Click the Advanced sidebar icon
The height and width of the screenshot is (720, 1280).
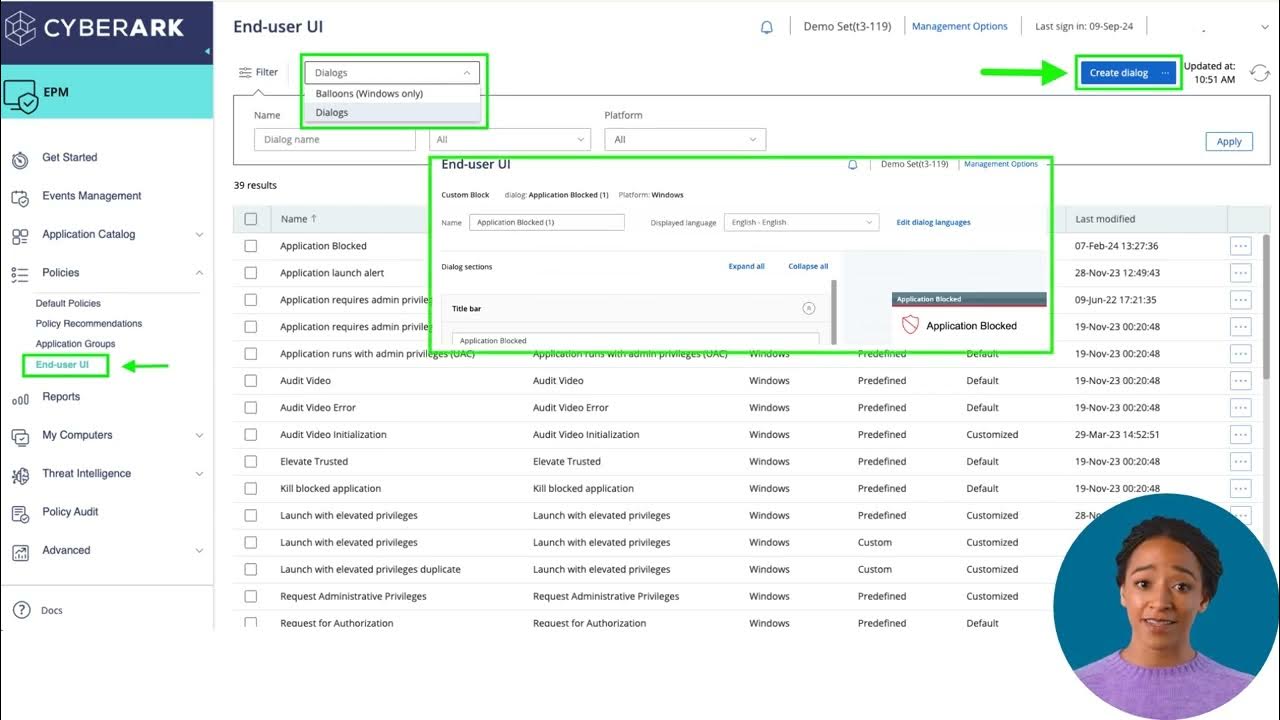[x=20, y=552]
